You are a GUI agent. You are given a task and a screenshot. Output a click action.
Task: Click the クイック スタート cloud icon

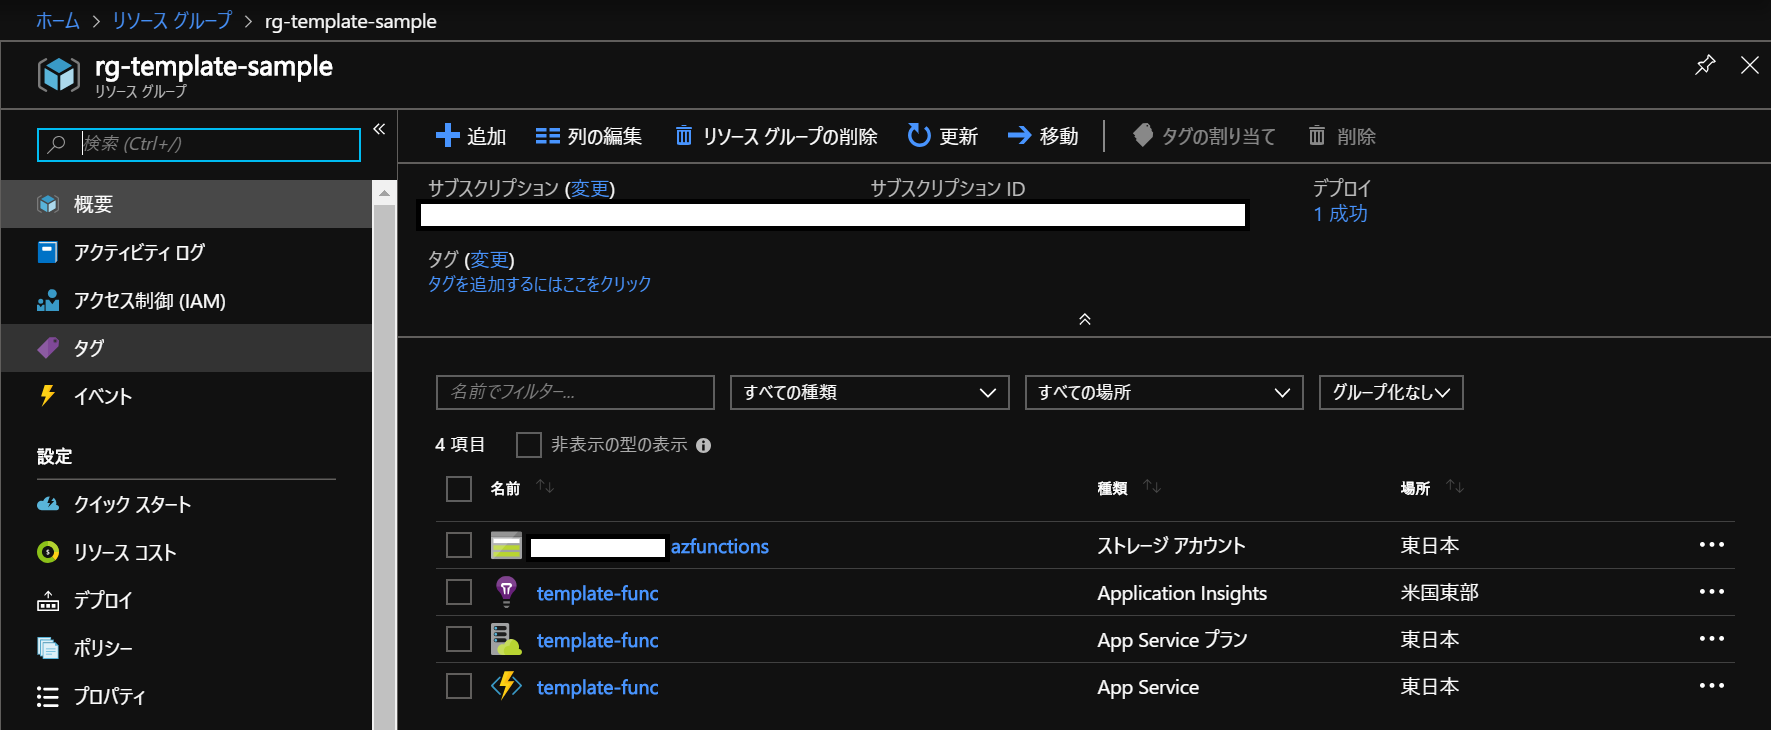pos(48,504)
